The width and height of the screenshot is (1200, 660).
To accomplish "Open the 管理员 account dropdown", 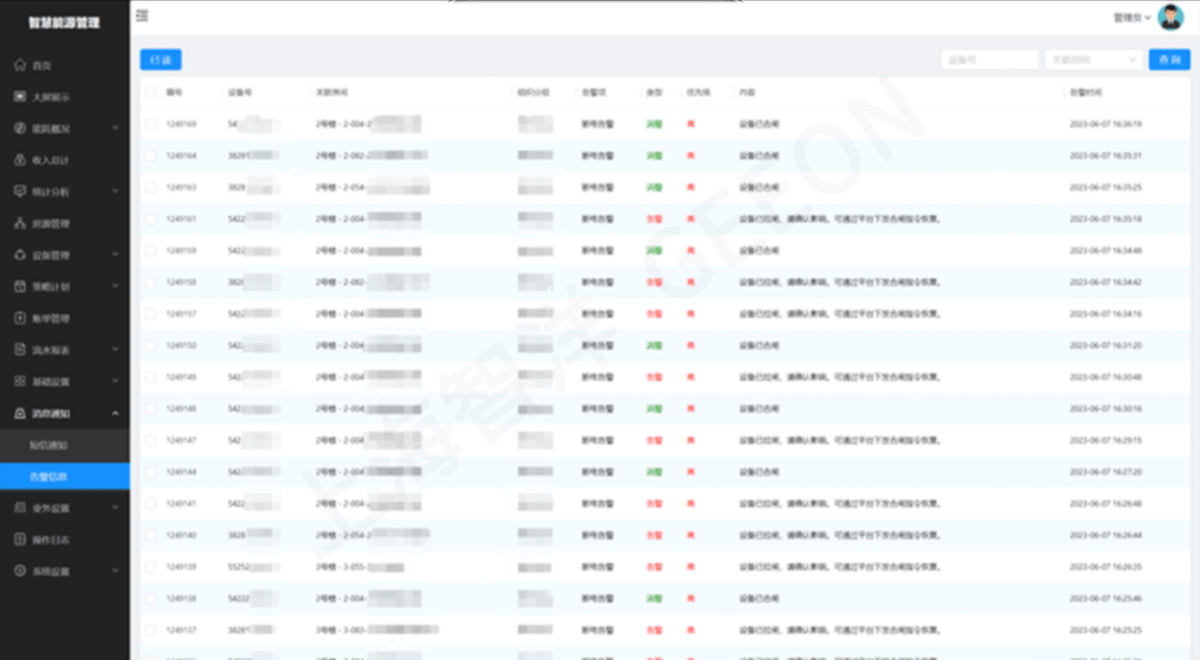I will click(x=1132, y=17).
